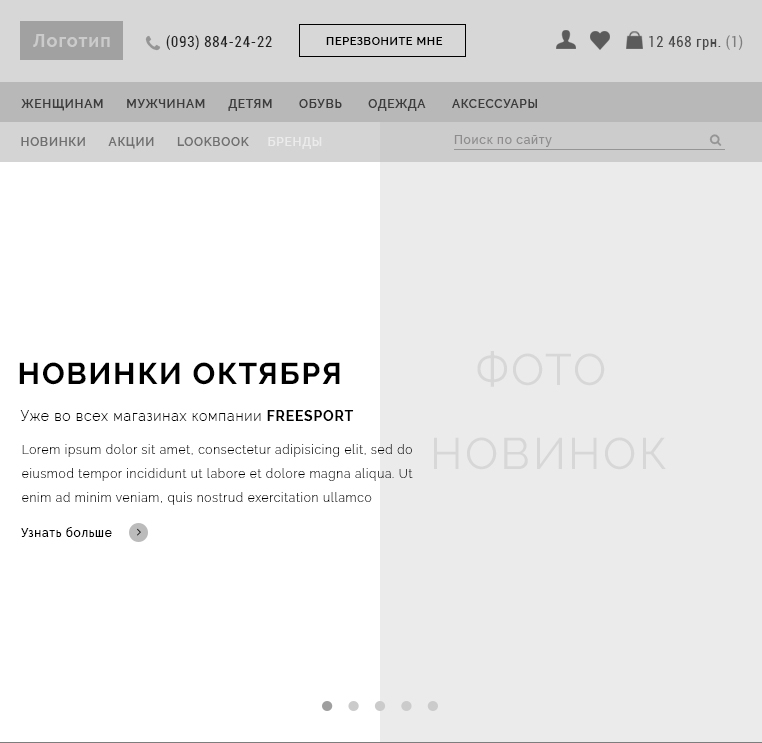Click the Узнать больше link
The image size is (762, 743).
pos(66,533)
